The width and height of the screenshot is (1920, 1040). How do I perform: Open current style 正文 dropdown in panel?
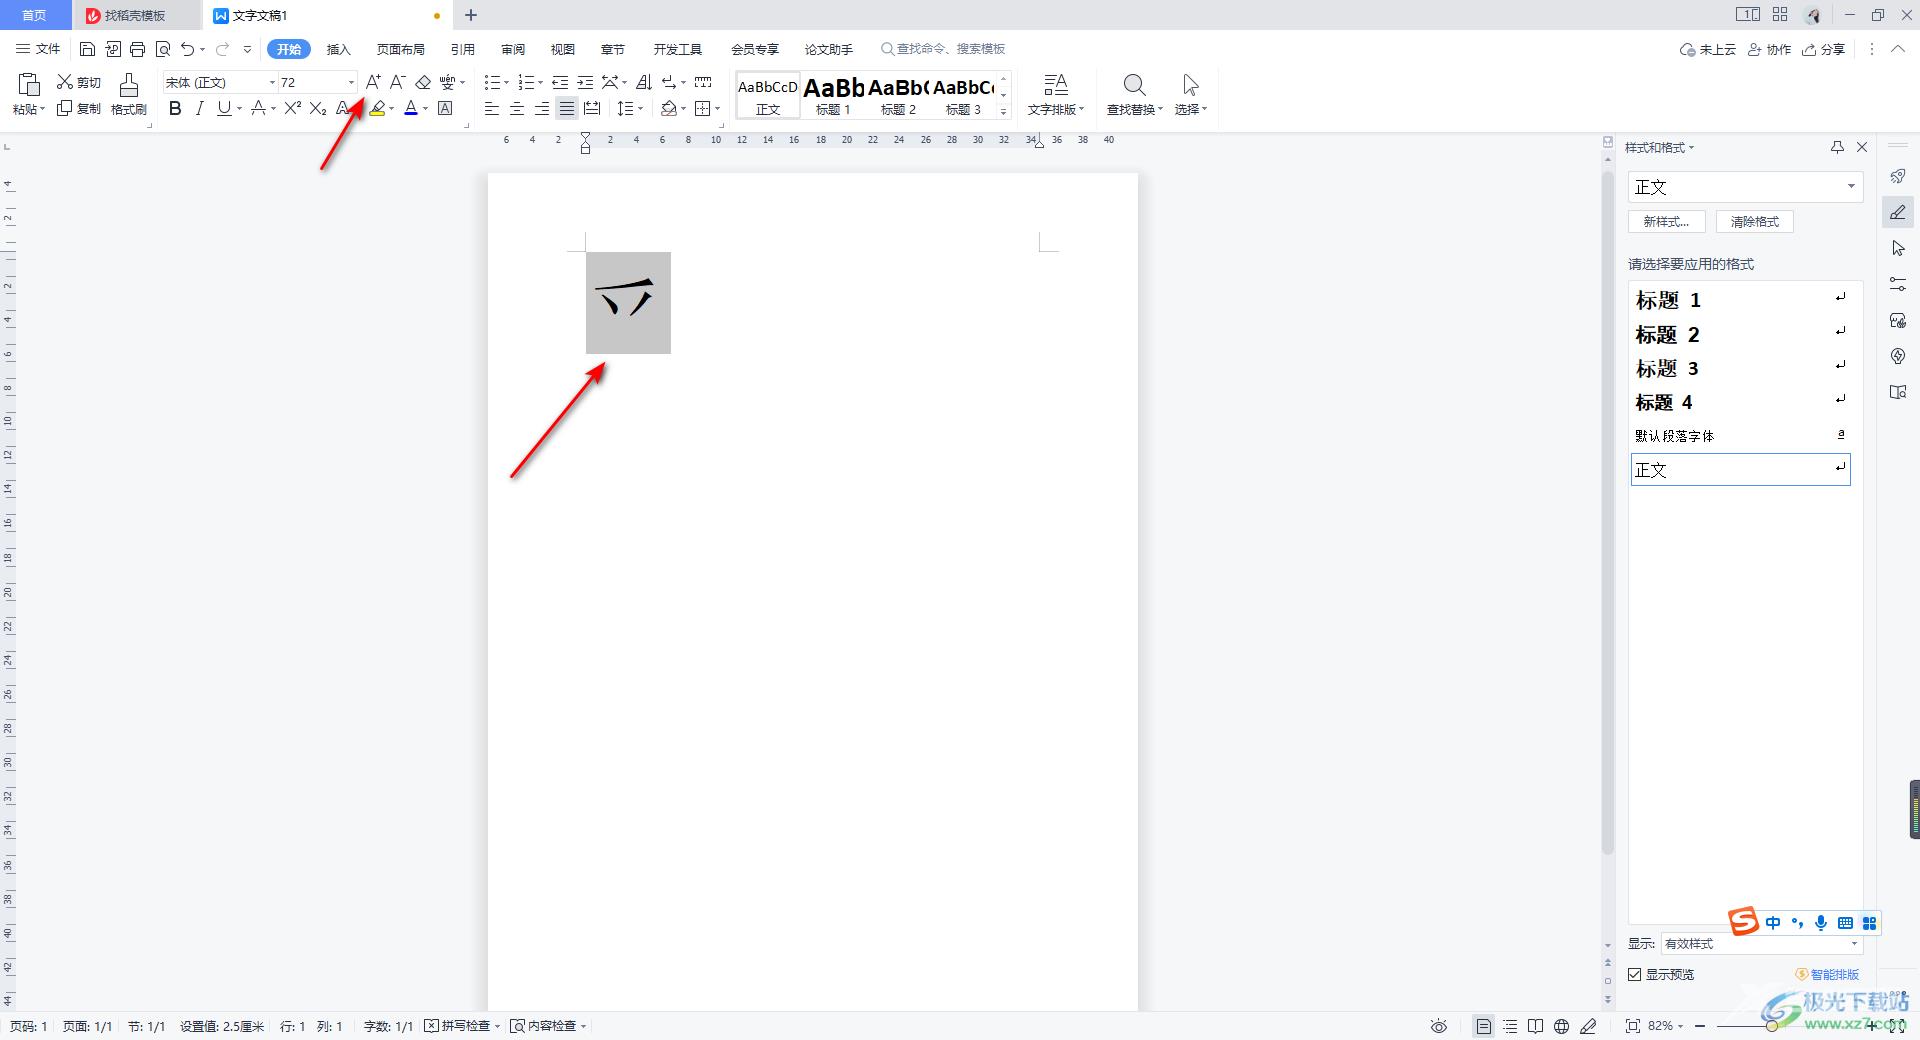point(1851,187)
